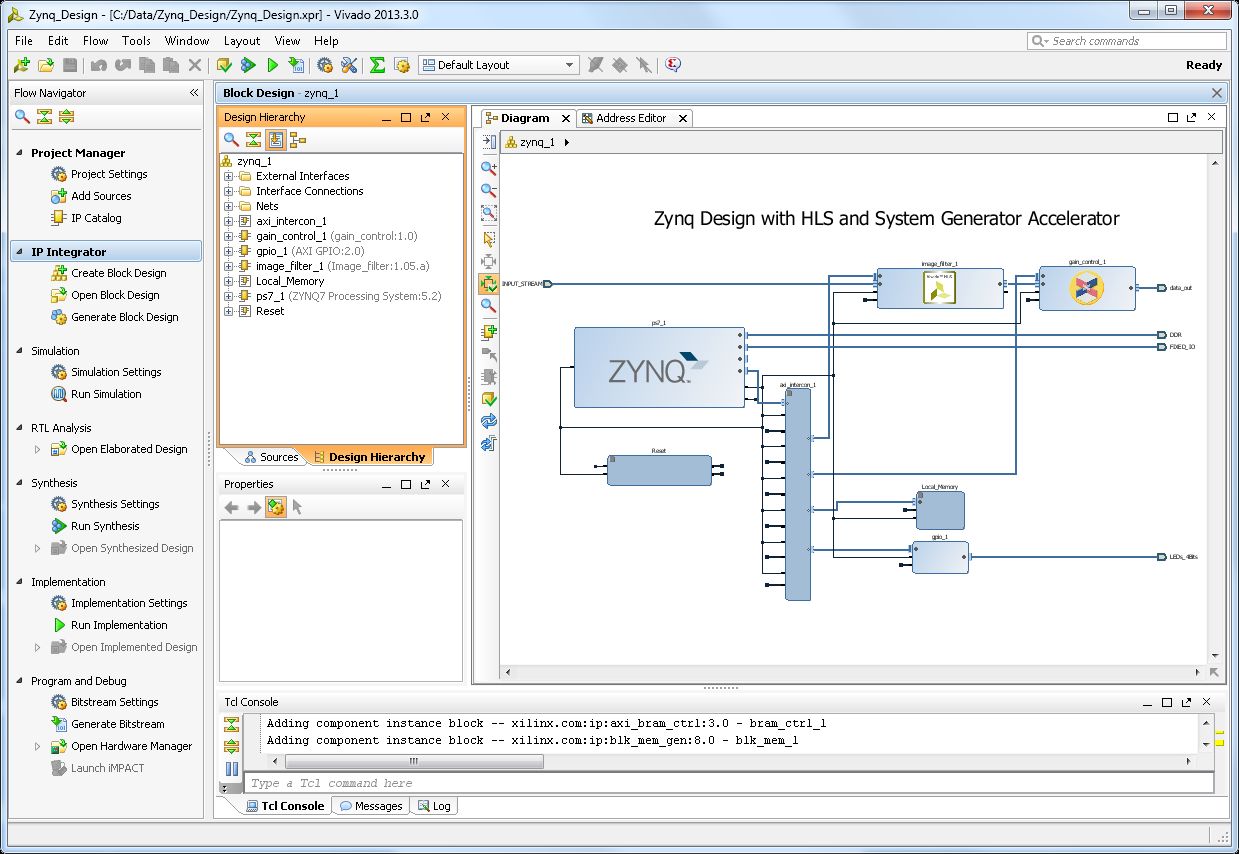Toggle the highlighted auto-fit selection button in diagram toolbar

489,285
